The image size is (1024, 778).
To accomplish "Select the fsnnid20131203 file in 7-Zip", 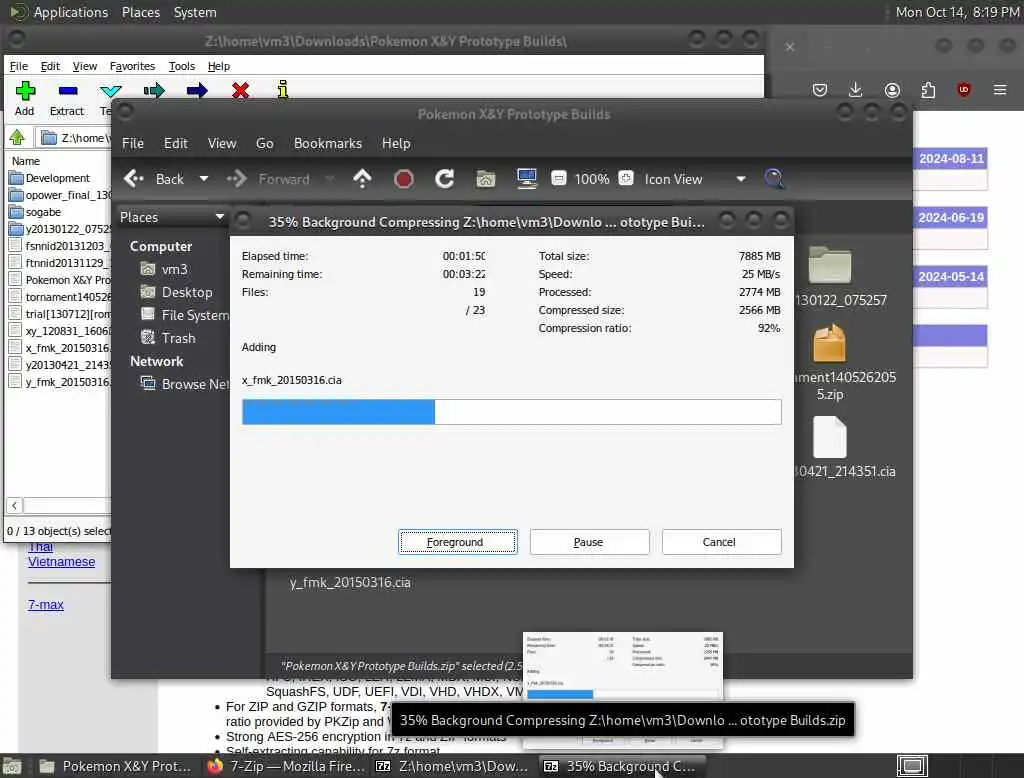I will (59, 246).
